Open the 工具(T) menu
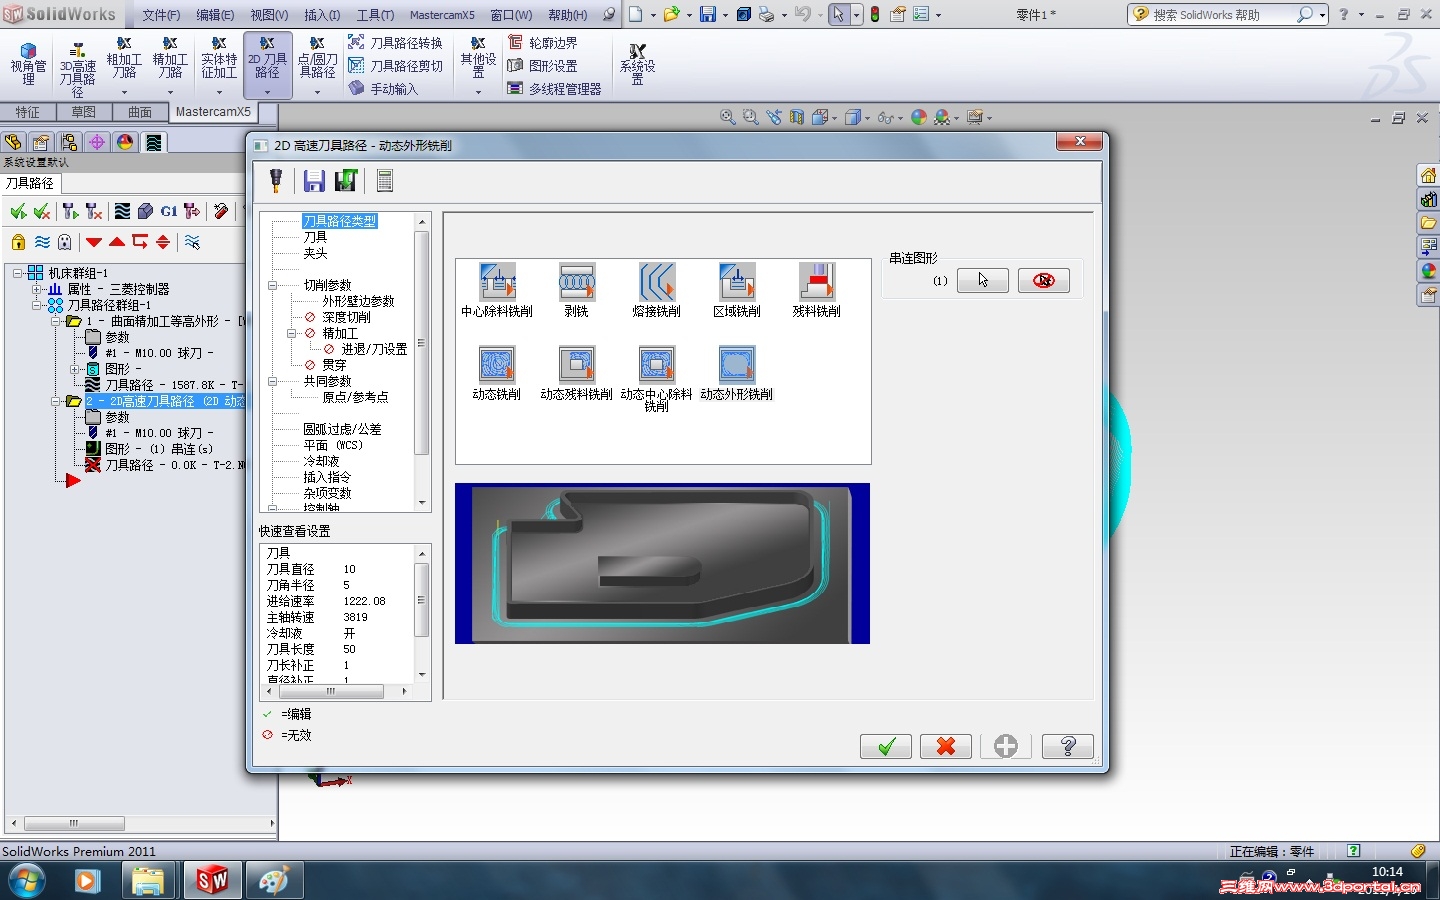 [376, 15]
